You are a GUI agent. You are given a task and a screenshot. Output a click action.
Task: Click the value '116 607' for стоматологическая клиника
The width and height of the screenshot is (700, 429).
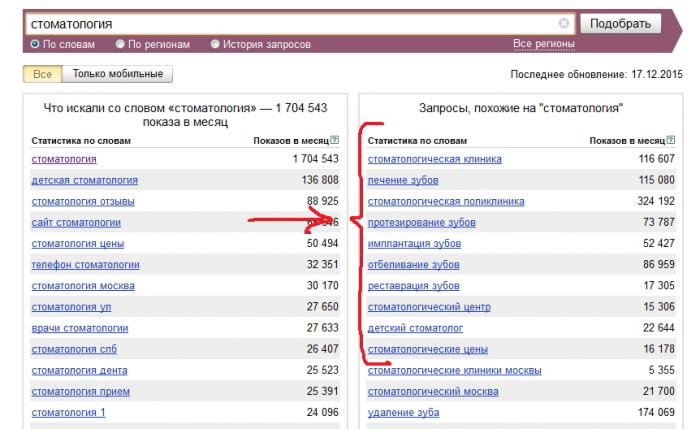[x=656, y=159]
